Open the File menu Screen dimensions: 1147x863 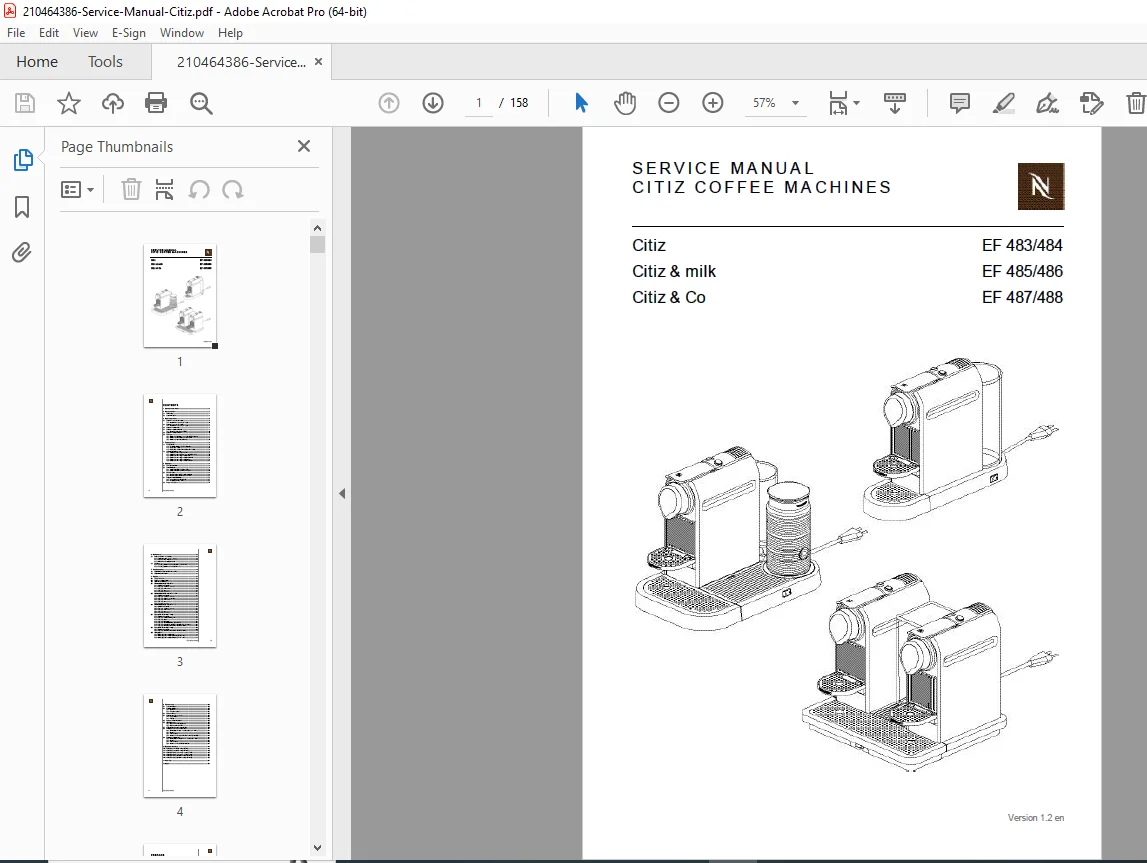[x=16, y=33]
